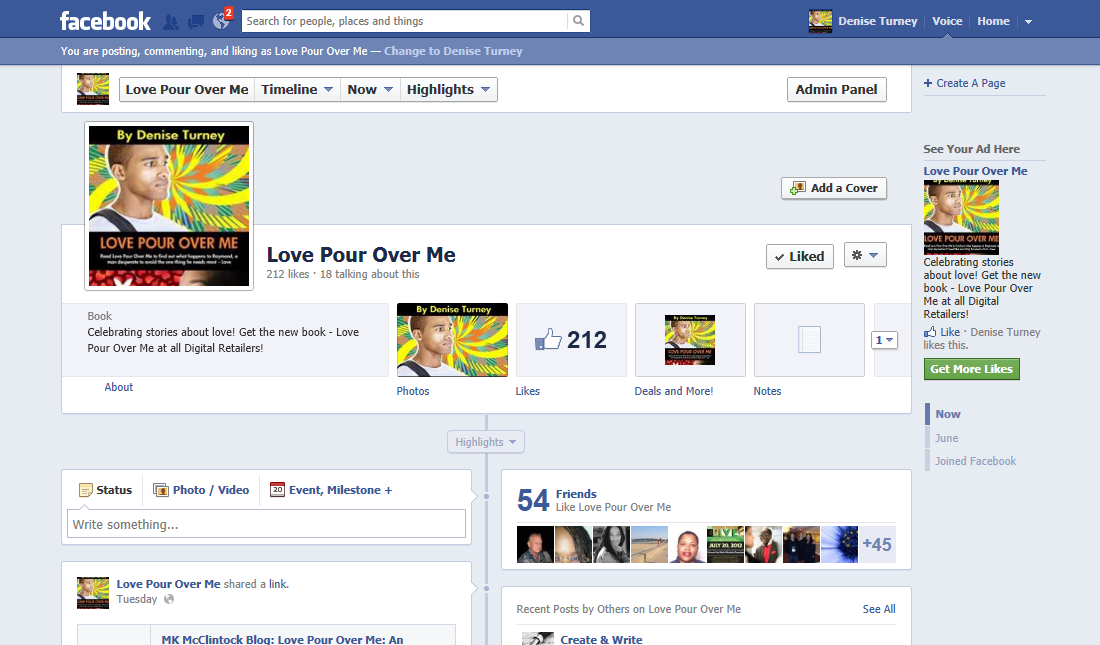This screenshot has width=1100, height=645.
Task: Open Deals and More! tile thumbnail
Action: 690,340
